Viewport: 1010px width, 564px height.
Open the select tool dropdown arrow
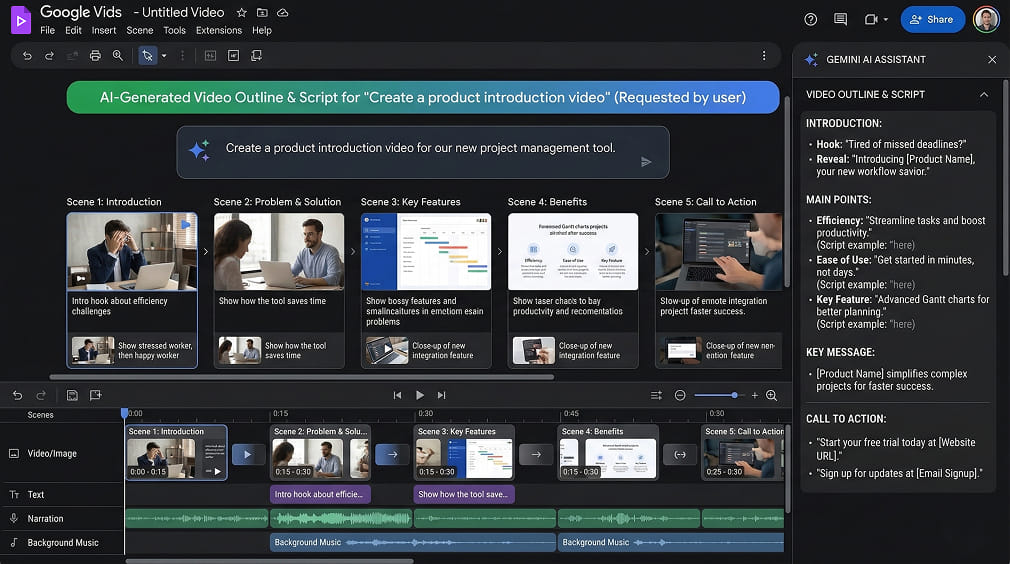pos(164,56)
